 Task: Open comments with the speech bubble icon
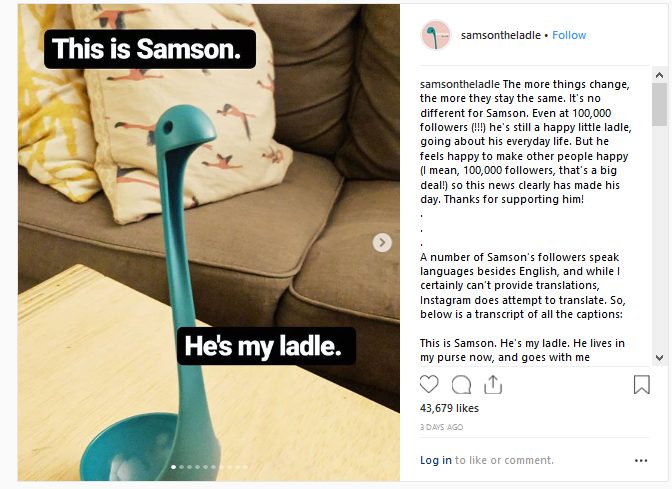pos(461,384)
